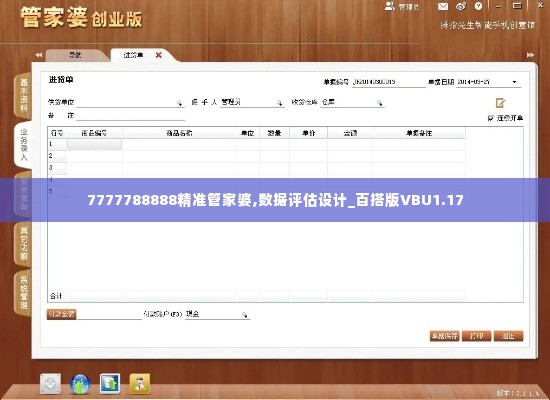Open the 基本资料 side tab
The width and height of the screenshot is (550, 400).
(x=23, y=95)
